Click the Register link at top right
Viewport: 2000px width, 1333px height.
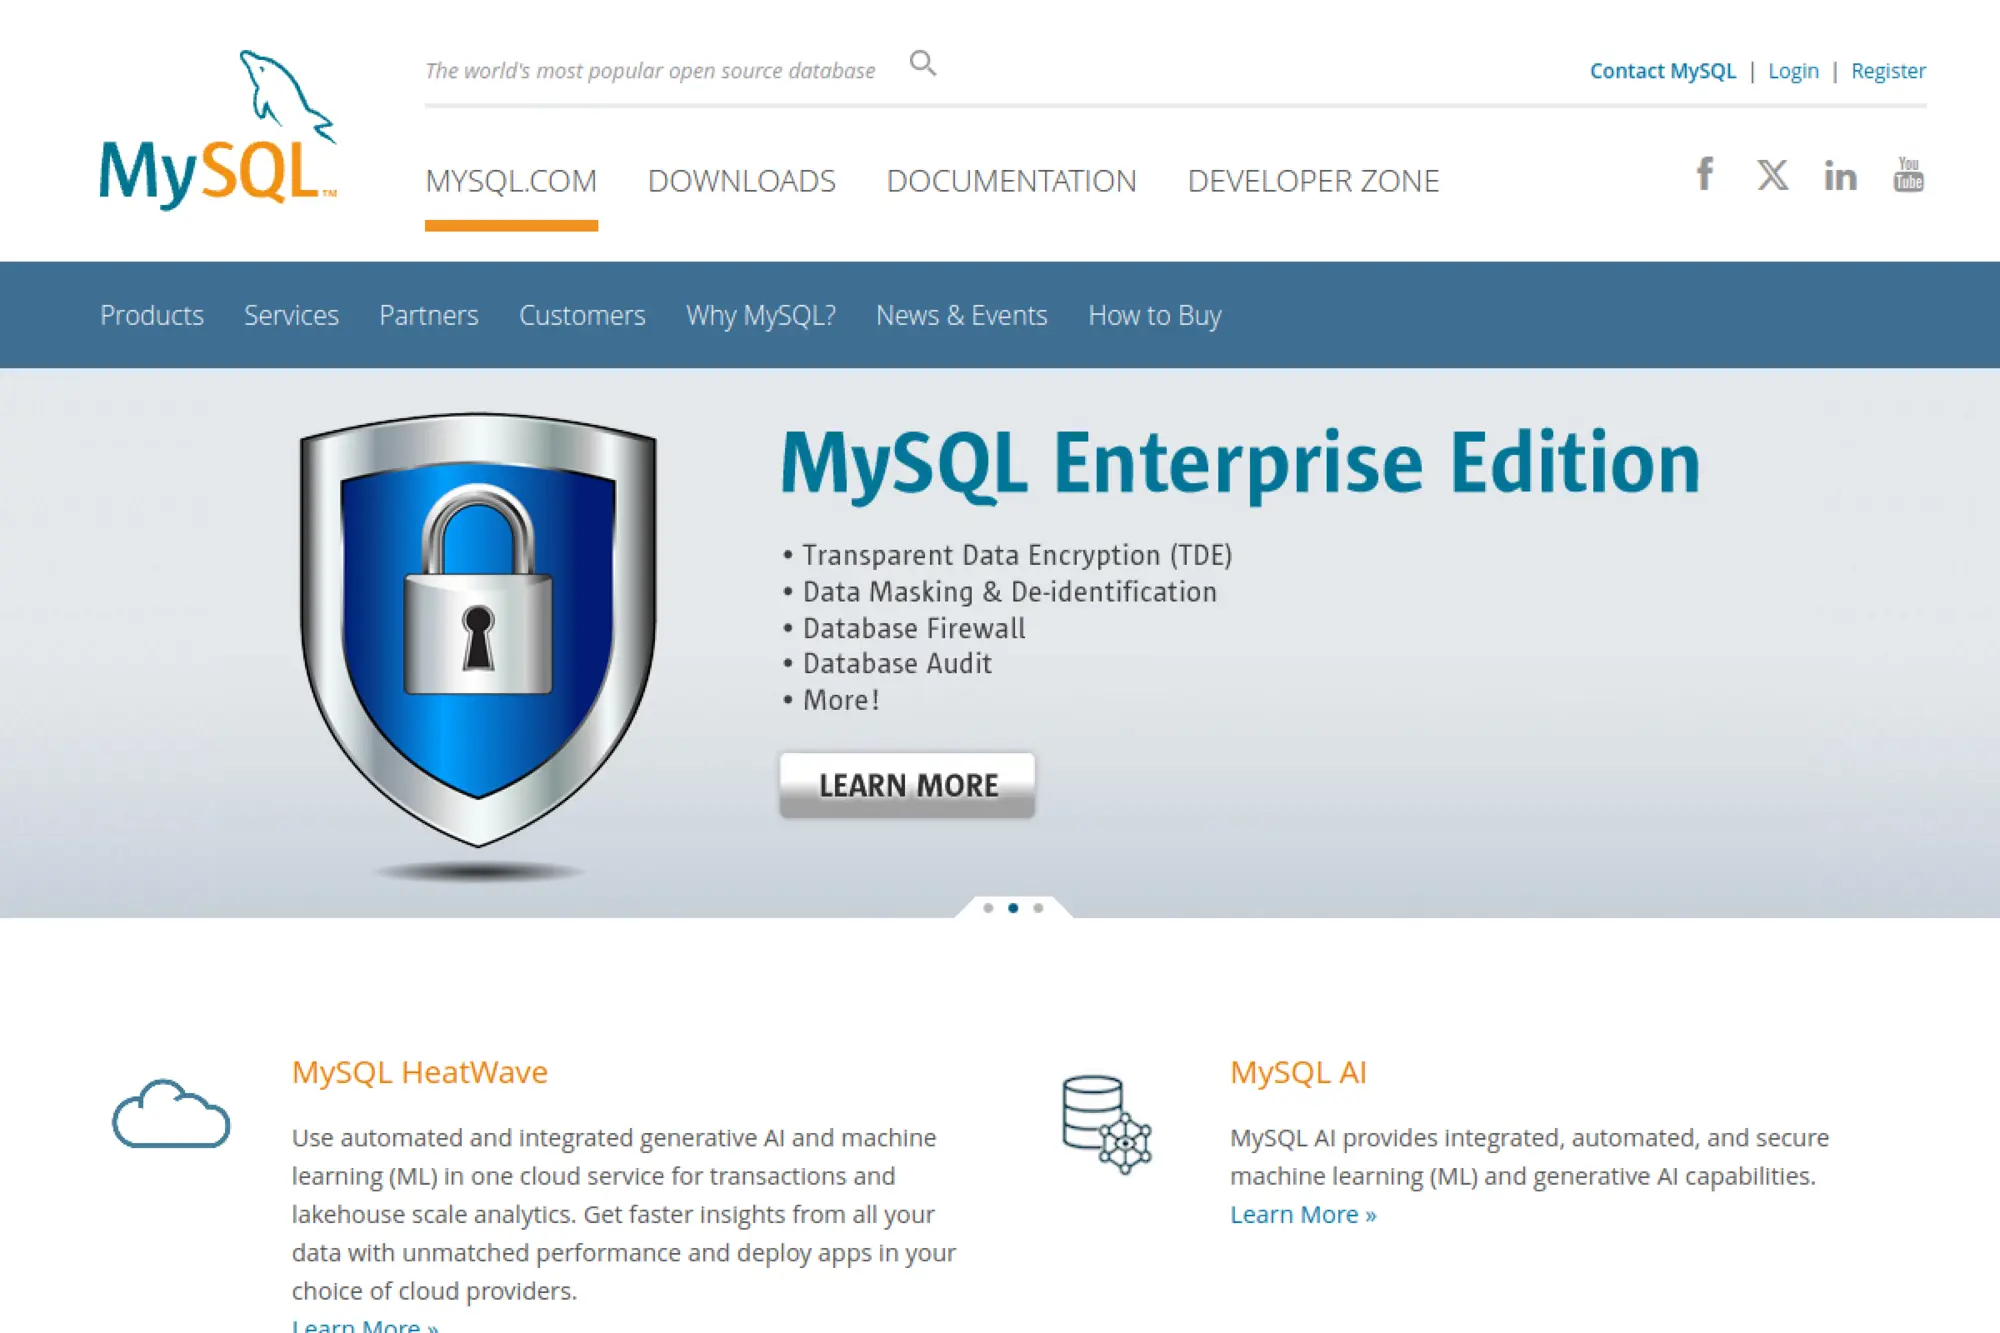tap(1888, 70)
